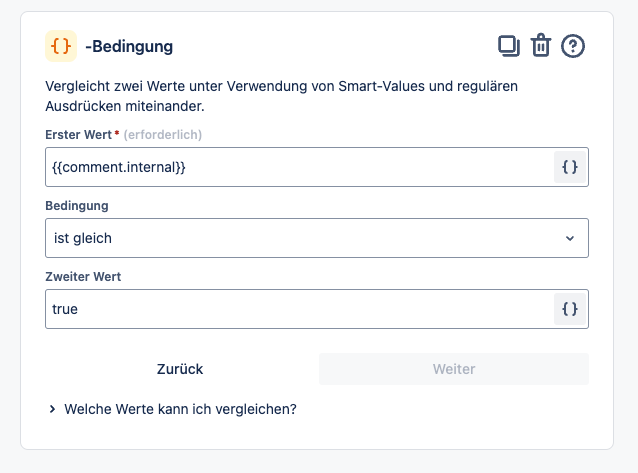The image size is (638, 473).
Task: Focus the field containing {{comment.internal}}
Action: 299,167
